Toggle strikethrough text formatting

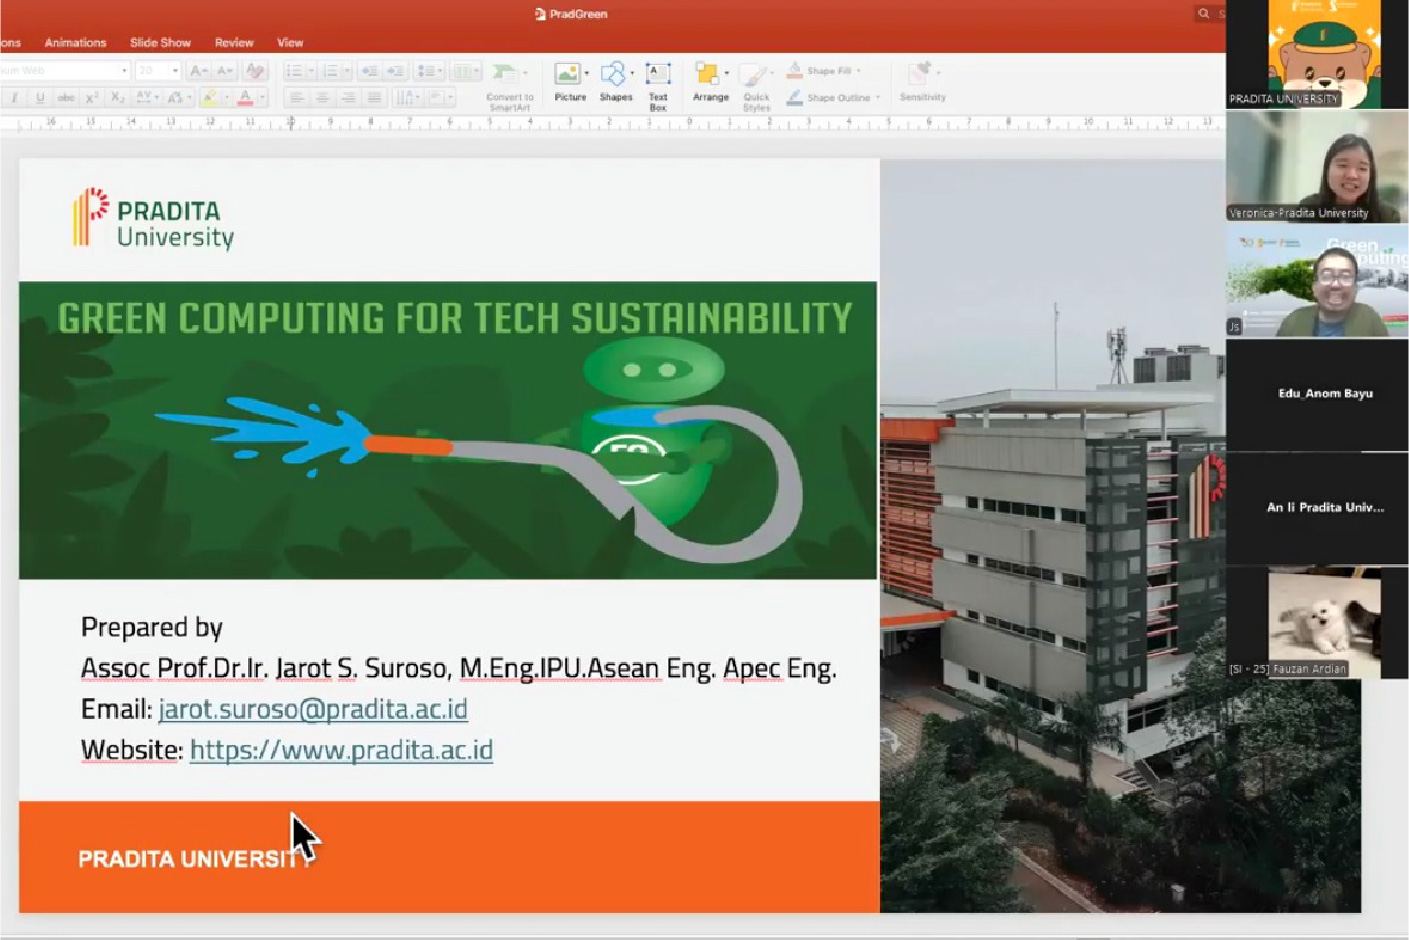(x=66, y=98)
